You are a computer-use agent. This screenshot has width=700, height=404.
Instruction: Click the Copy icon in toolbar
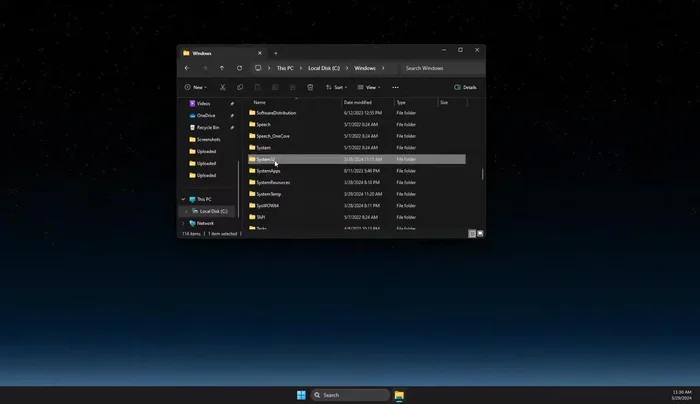[x=240, y=87]
